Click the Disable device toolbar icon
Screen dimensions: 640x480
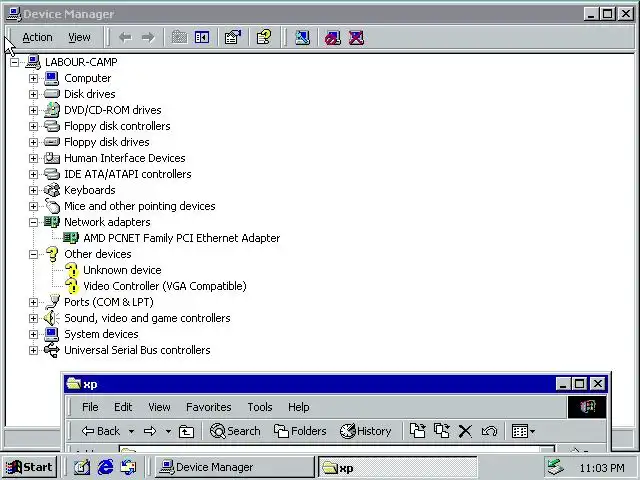pos(333,38)
